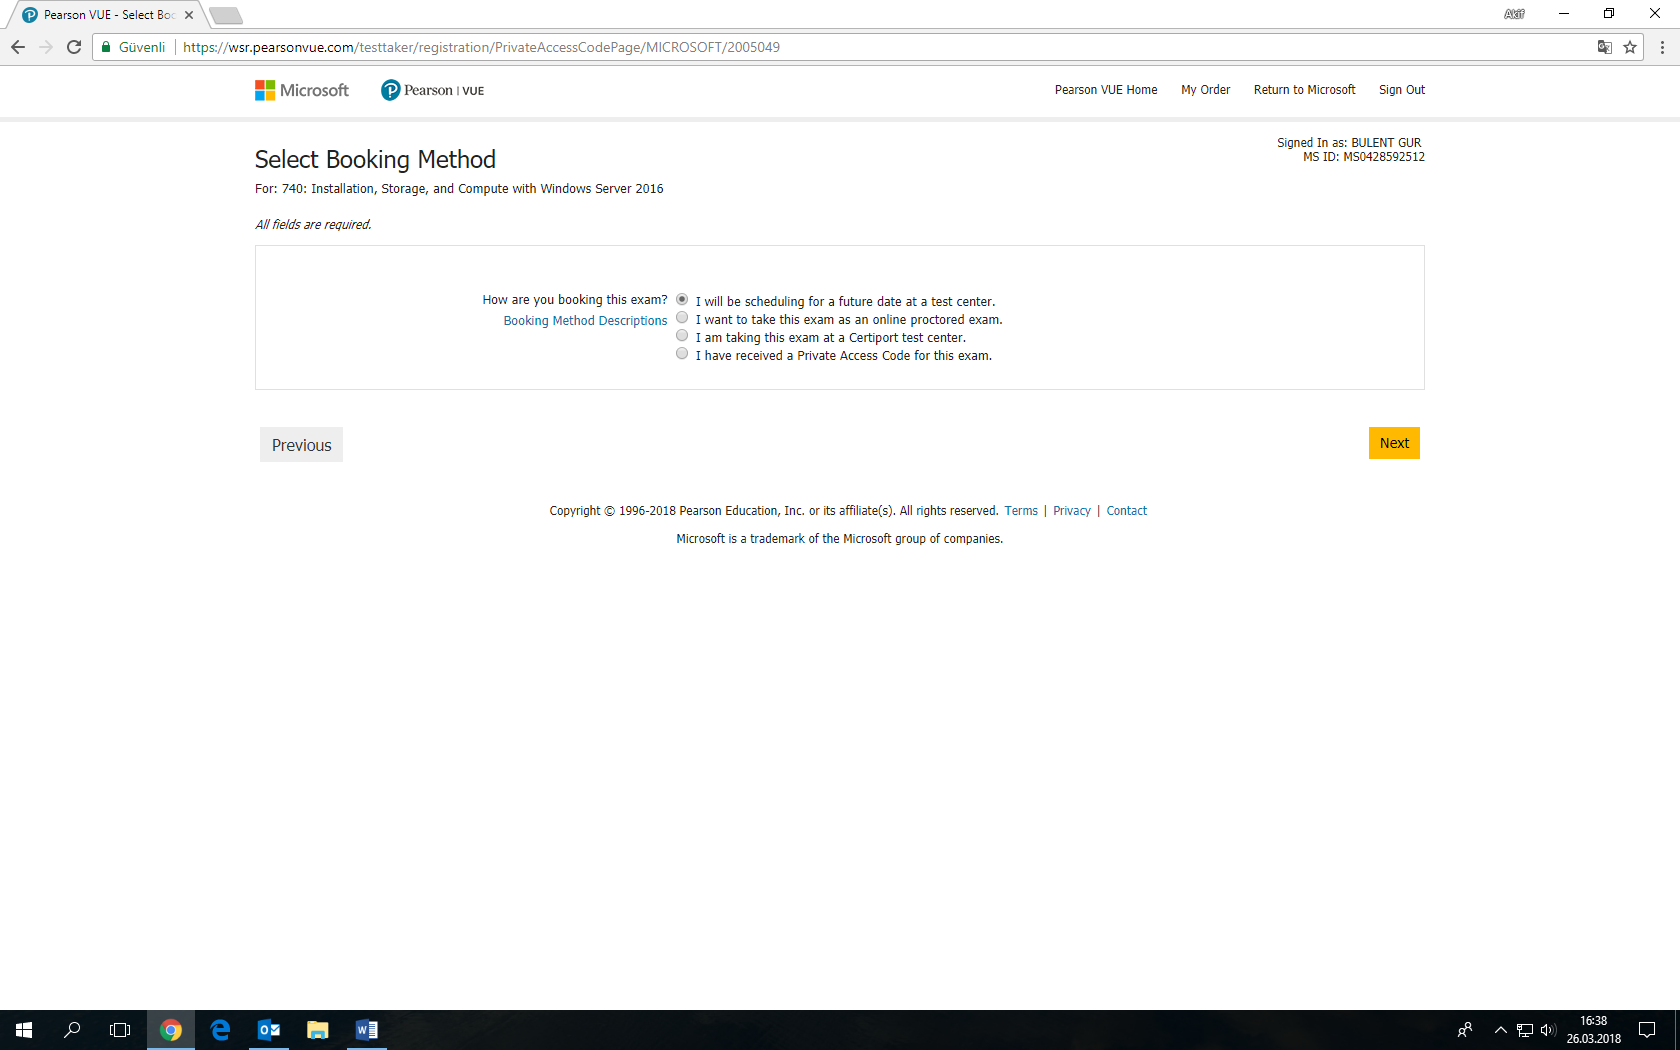Open the translate page icon in address bar
Screen dimensions: 1680x1050
tap(1605, 47)
